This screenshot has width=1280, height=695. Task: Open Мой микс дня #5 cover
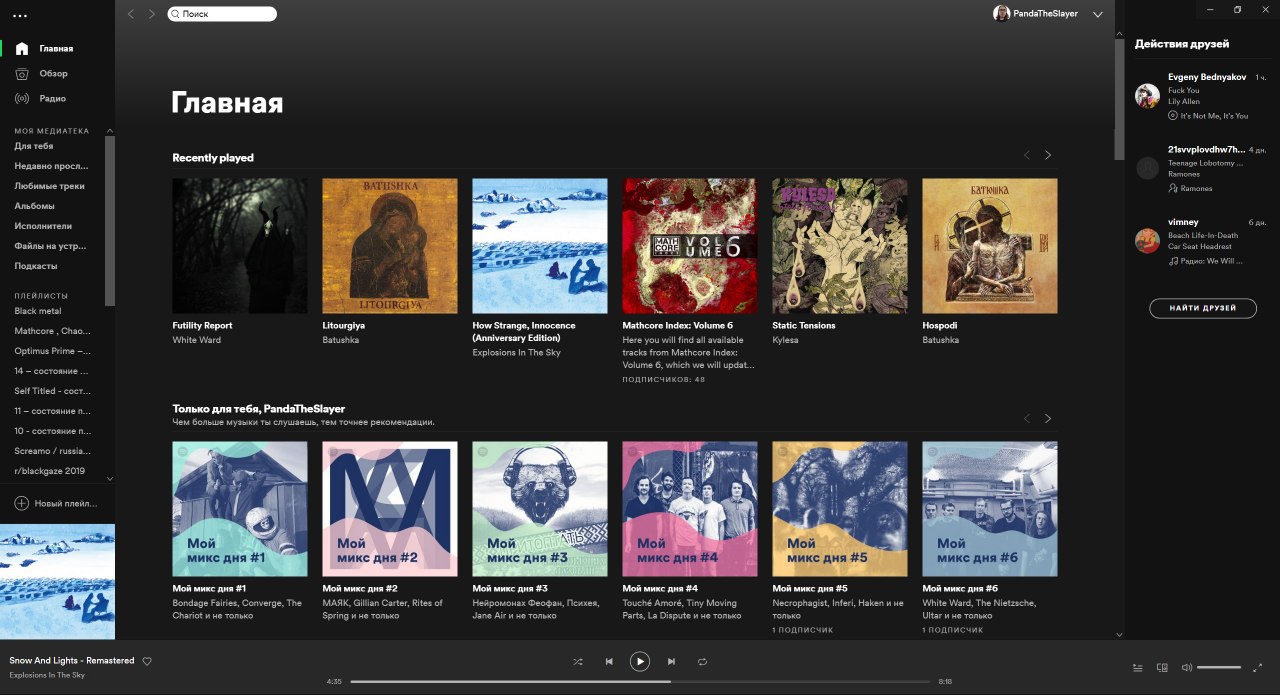pos(840,509)
